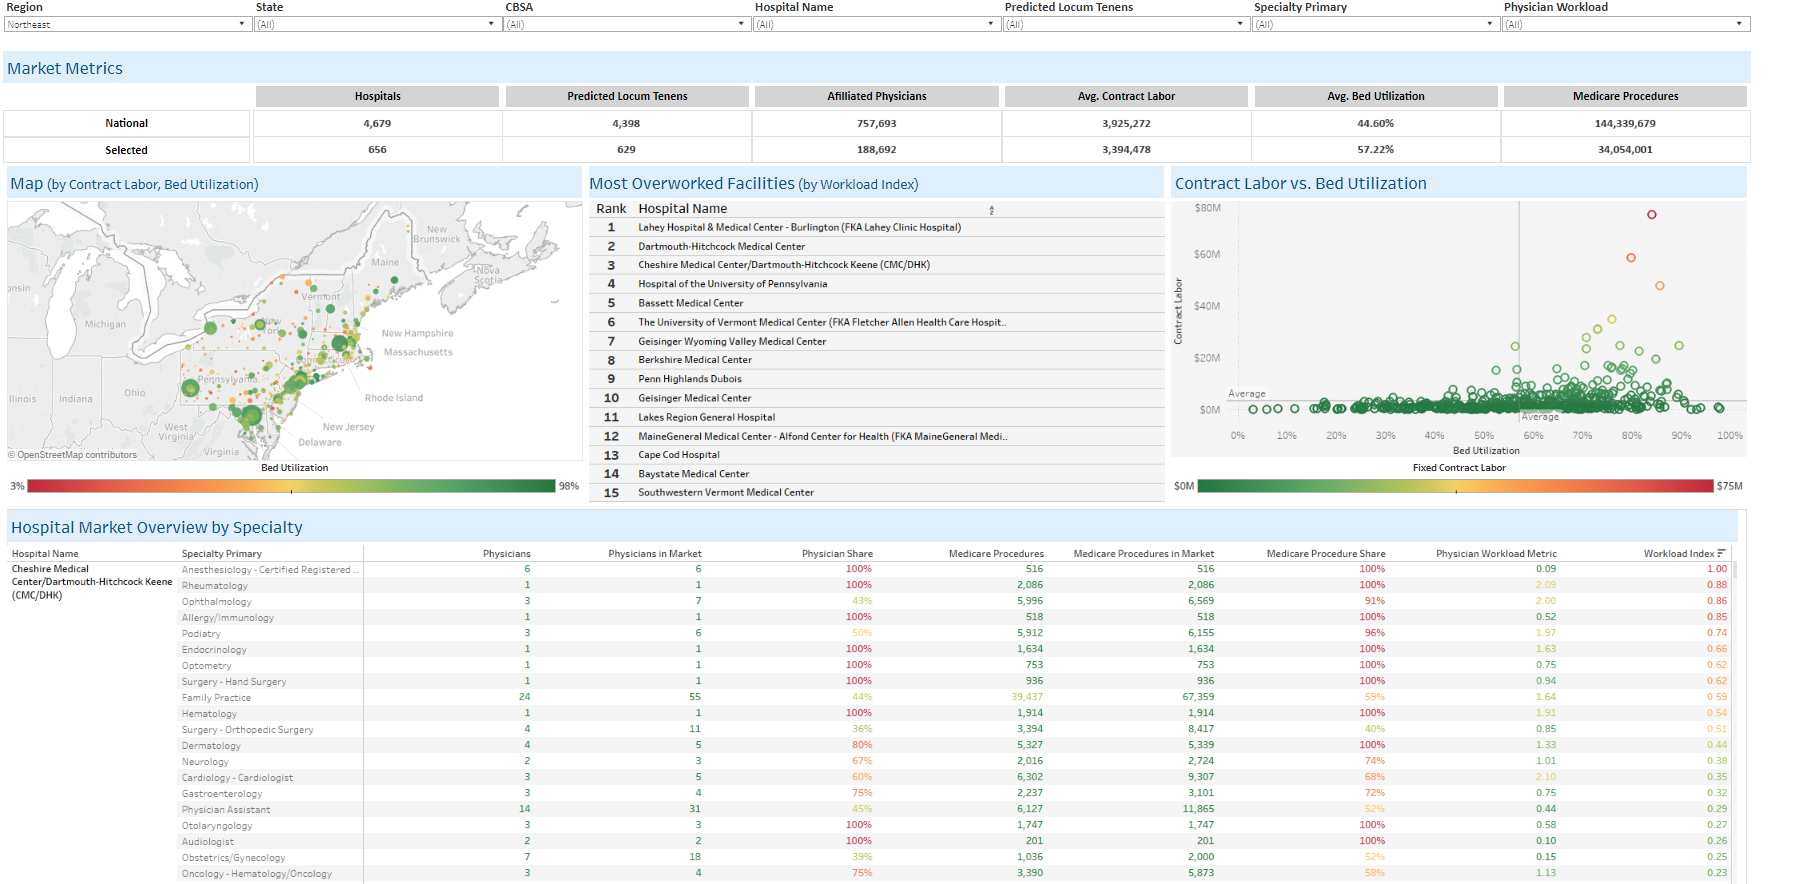Viewport: 1793px width, 884px height.
Task: Select MaineGeneral Medical Center row
Action: tap(877, 436)
